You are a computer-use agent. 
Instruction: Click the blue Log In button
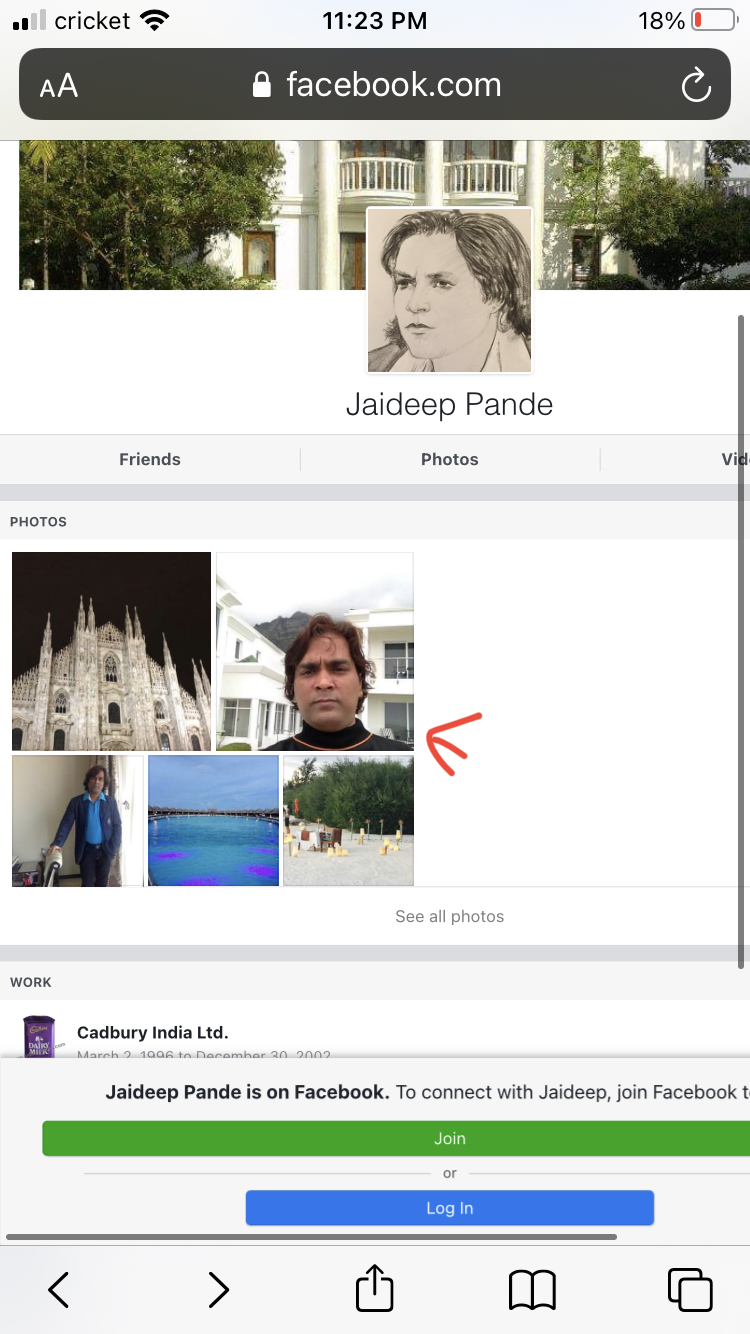(x=450, y=1208)
